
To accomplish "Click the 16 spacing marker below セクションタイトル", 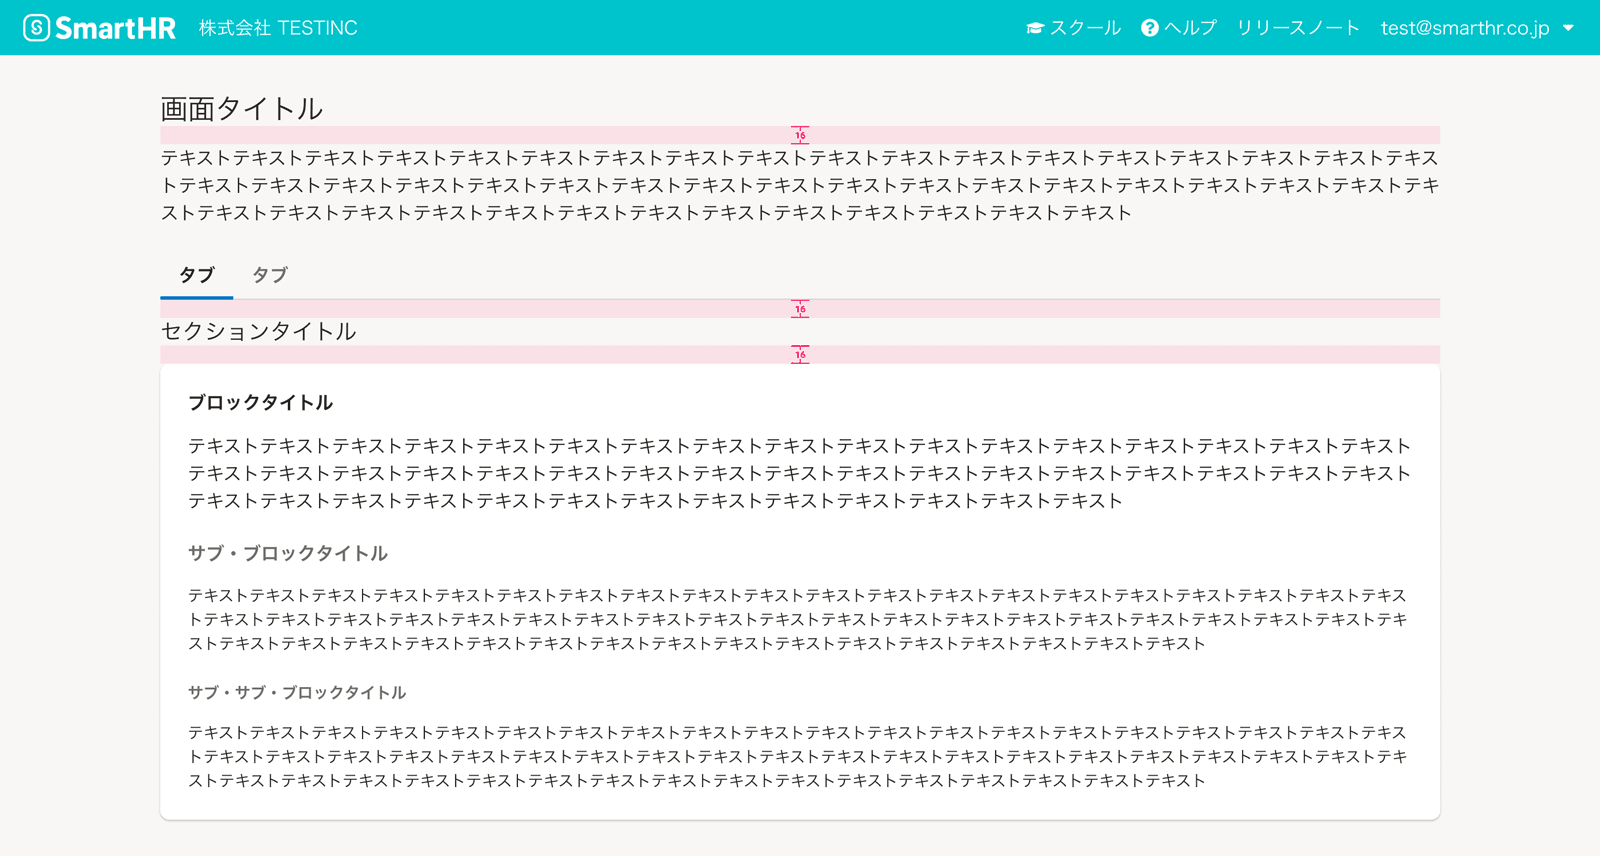I will [800, 355].
